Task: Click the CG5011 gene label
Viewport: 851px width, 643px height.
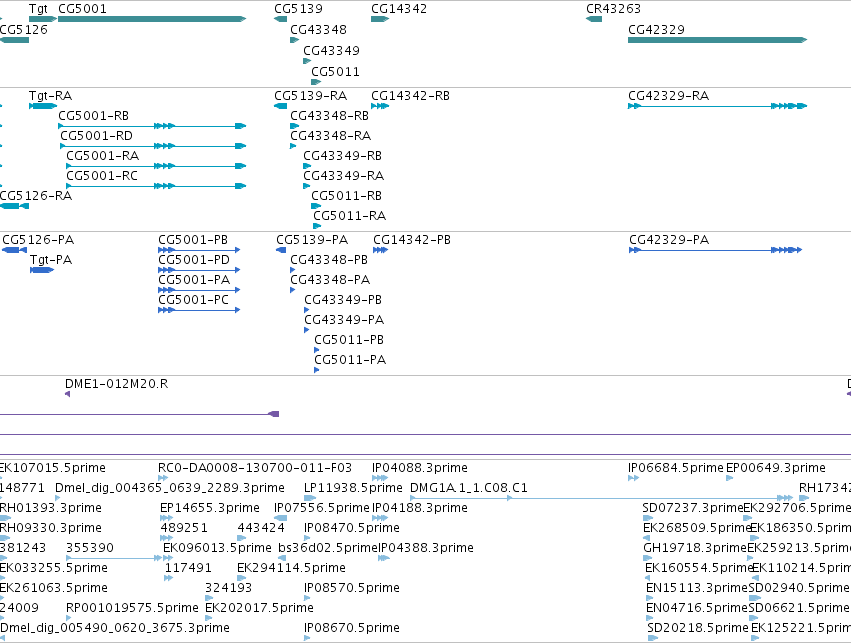Action: point(335,72)
